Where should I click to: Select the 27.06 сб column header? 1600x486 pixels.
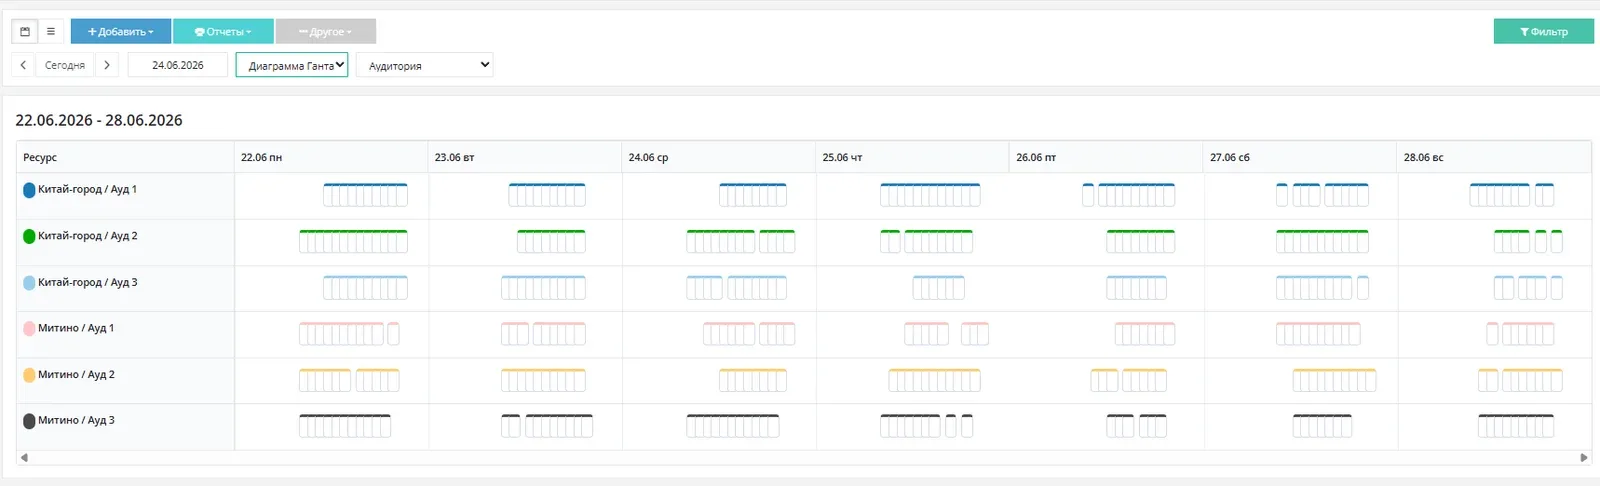click(1300, 157)
